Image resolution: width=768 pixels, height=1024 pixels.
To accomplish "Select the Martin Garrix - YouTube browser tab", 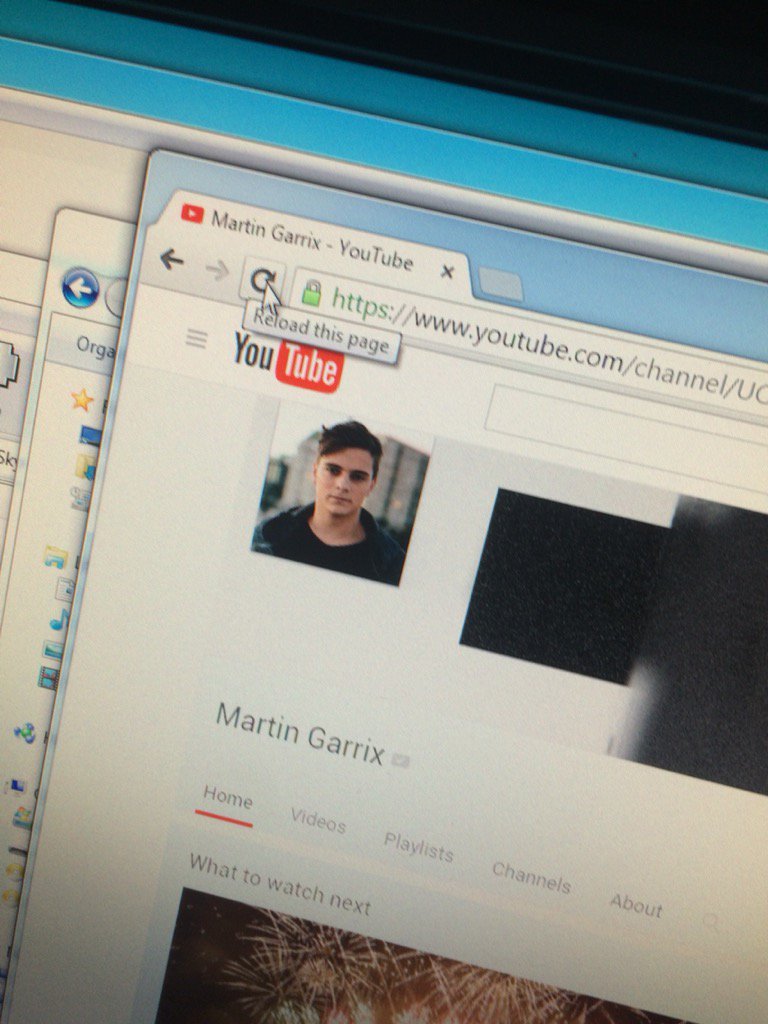I will (313, 240).
